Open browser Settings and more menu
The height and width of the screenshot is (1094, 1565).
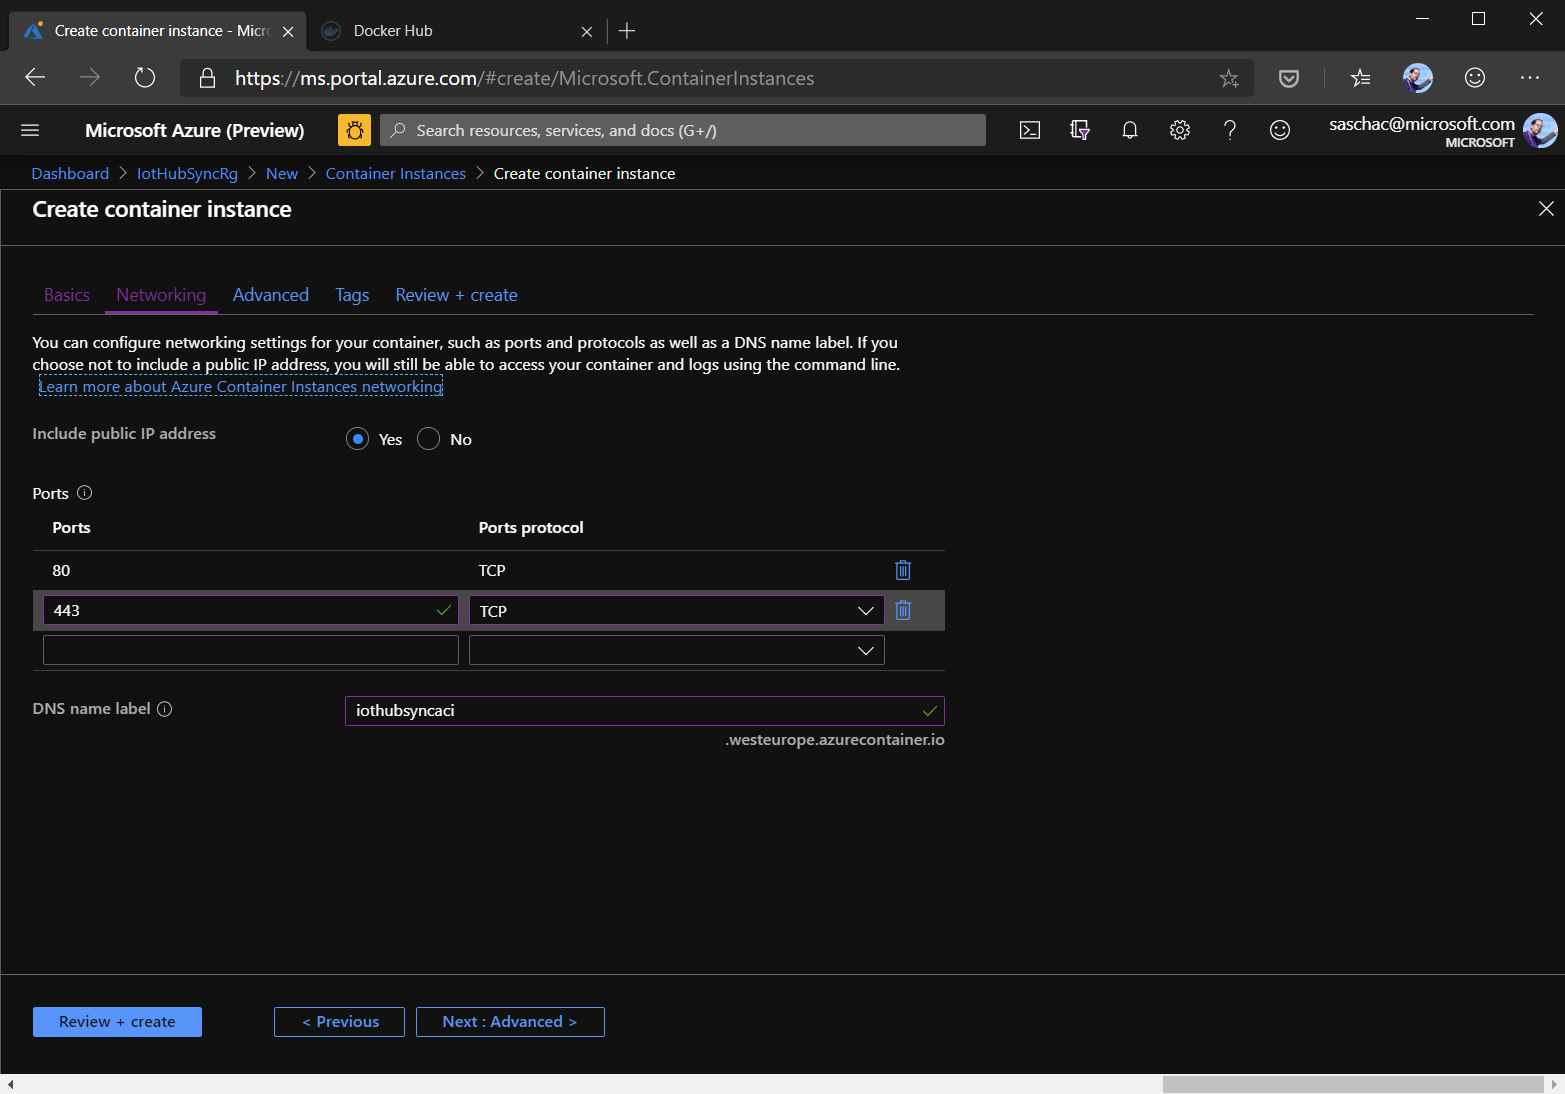(1530, 78)
